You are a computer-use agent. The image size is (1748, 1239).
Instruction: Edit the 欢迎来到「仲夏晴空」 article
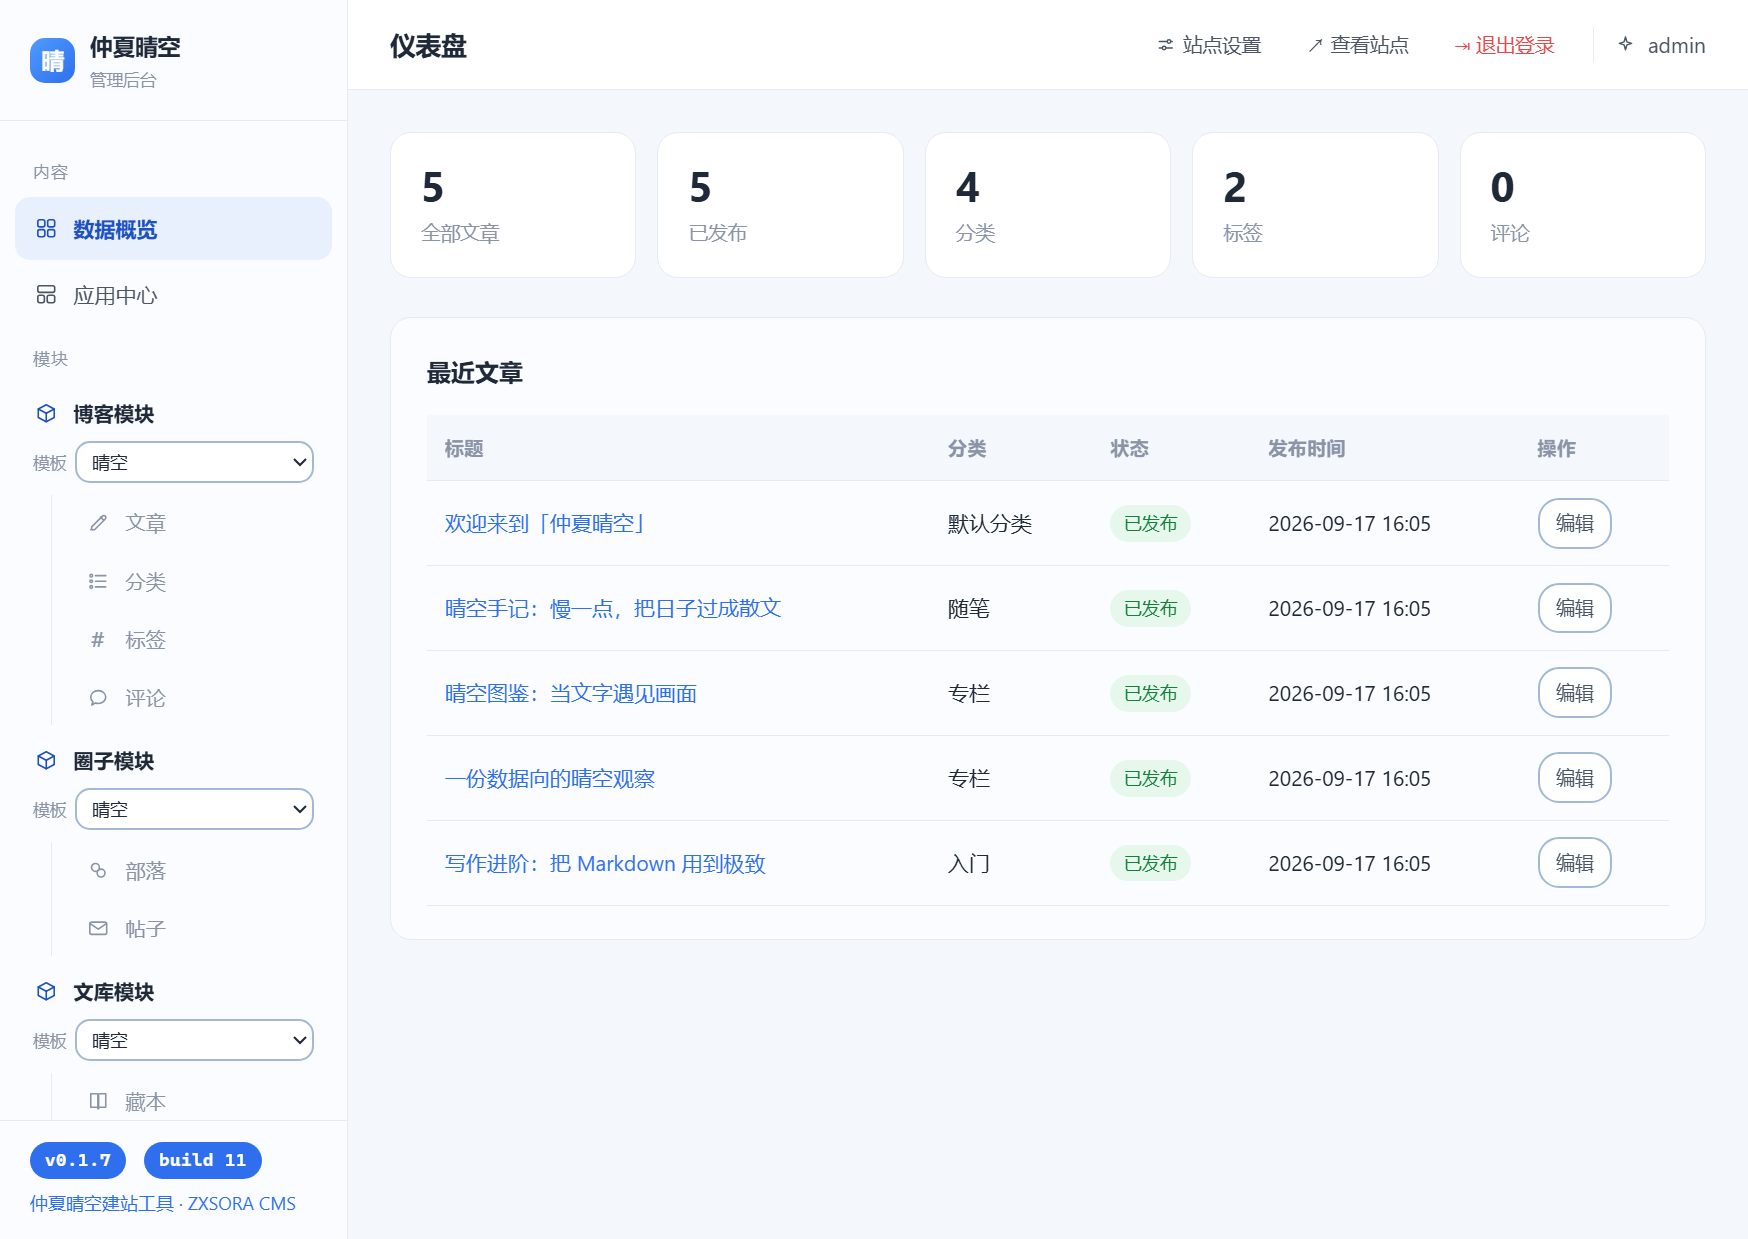[1574, 523]
